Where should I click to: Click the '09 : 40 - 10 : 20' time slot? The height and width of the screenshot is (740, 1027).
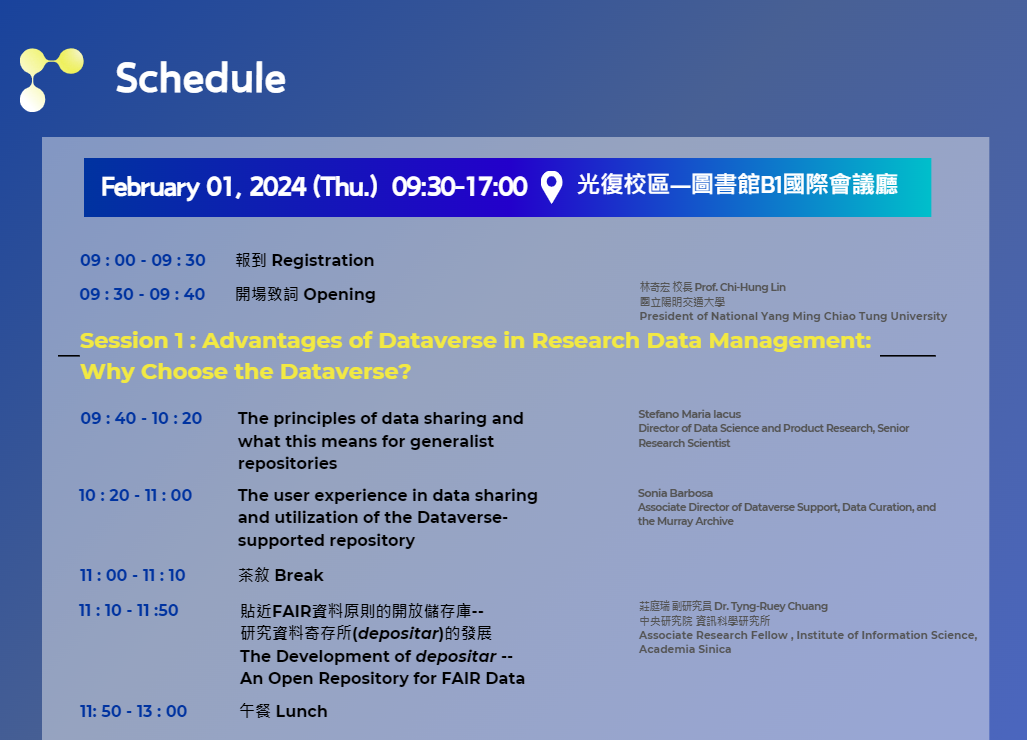141,418
